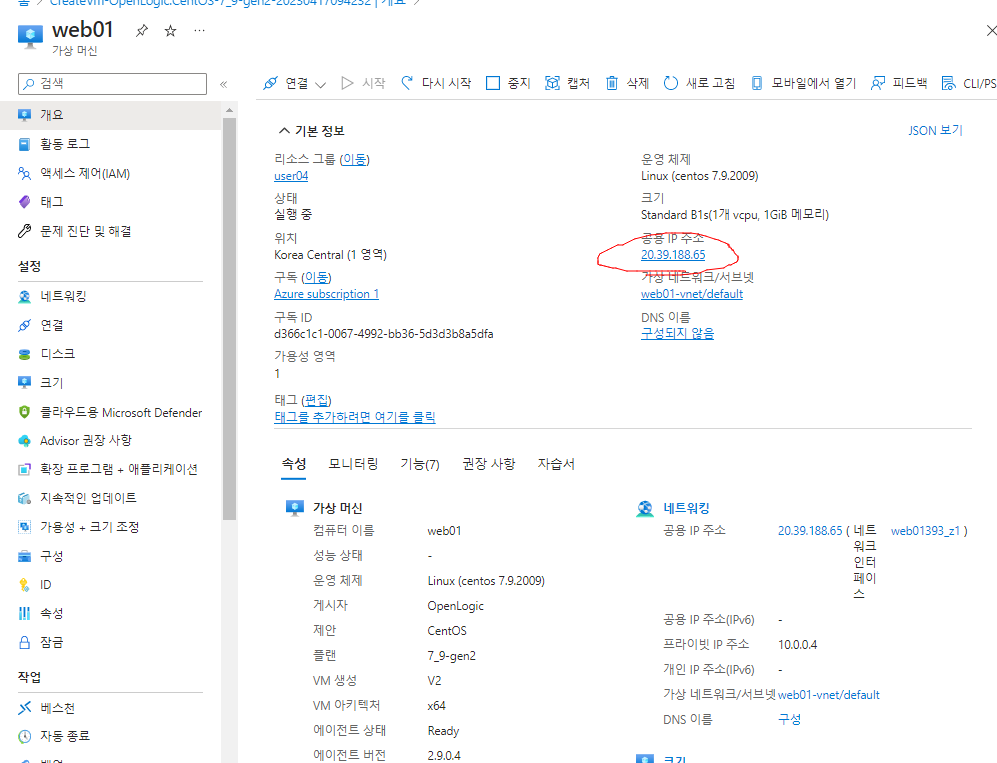Click the 시작 (Start) toolbar button
Image resolution: width=997 pixels, height=763 pixels.
pos(363,83)
